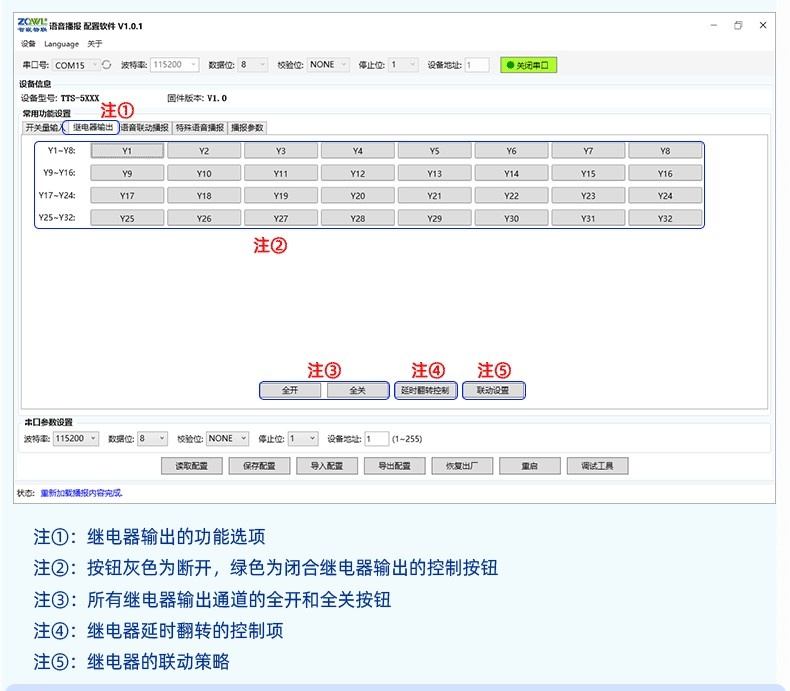Open the top baud rate 115200 dropdown
Image resolution: width=790 pixels, height=691 pixels.
tap(174, 64)
